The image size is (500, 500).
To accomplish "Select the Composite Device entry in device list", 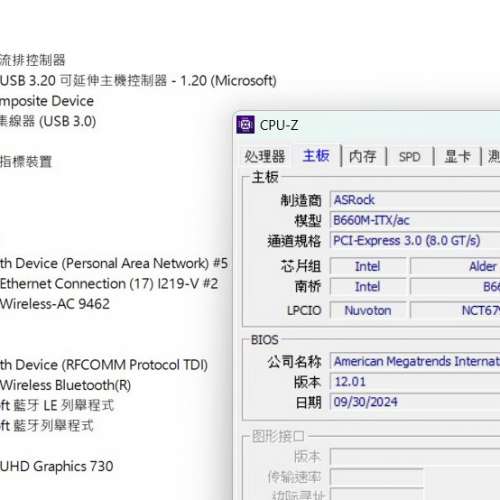I will (47, 101).
